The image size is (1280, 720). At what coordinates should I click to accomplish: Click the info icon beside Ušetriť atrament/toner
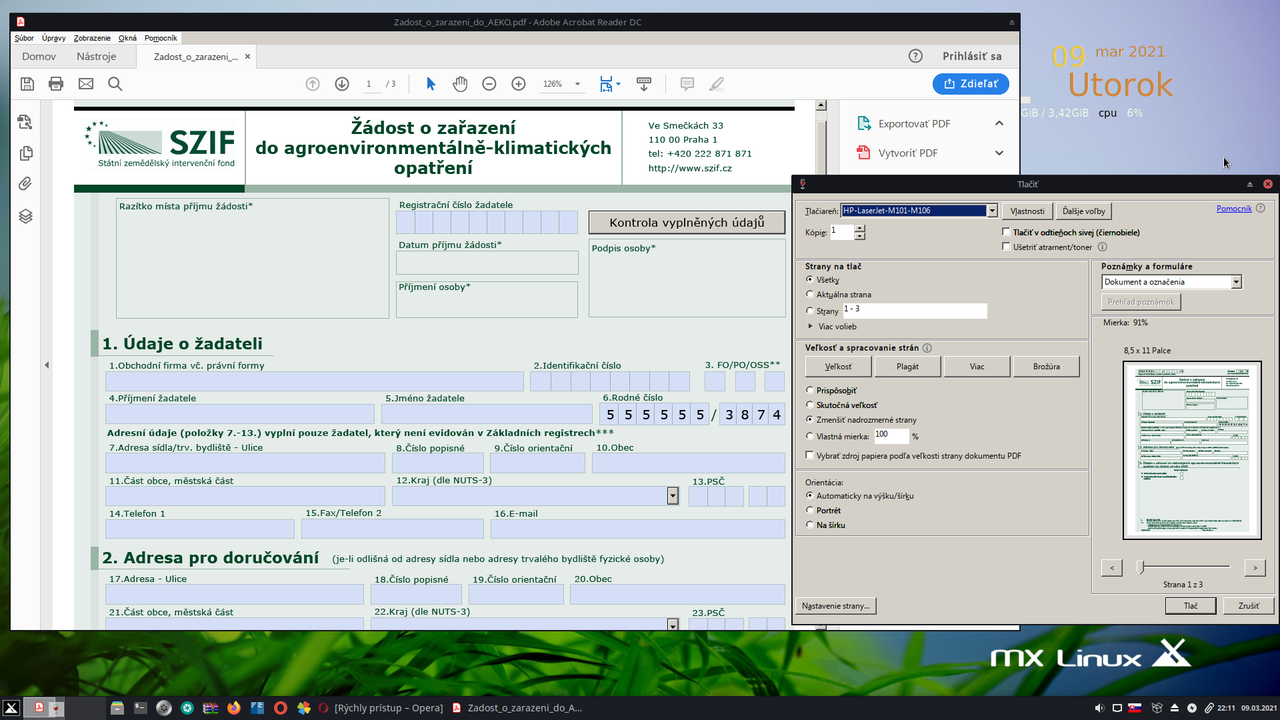tap(1102, 247)
